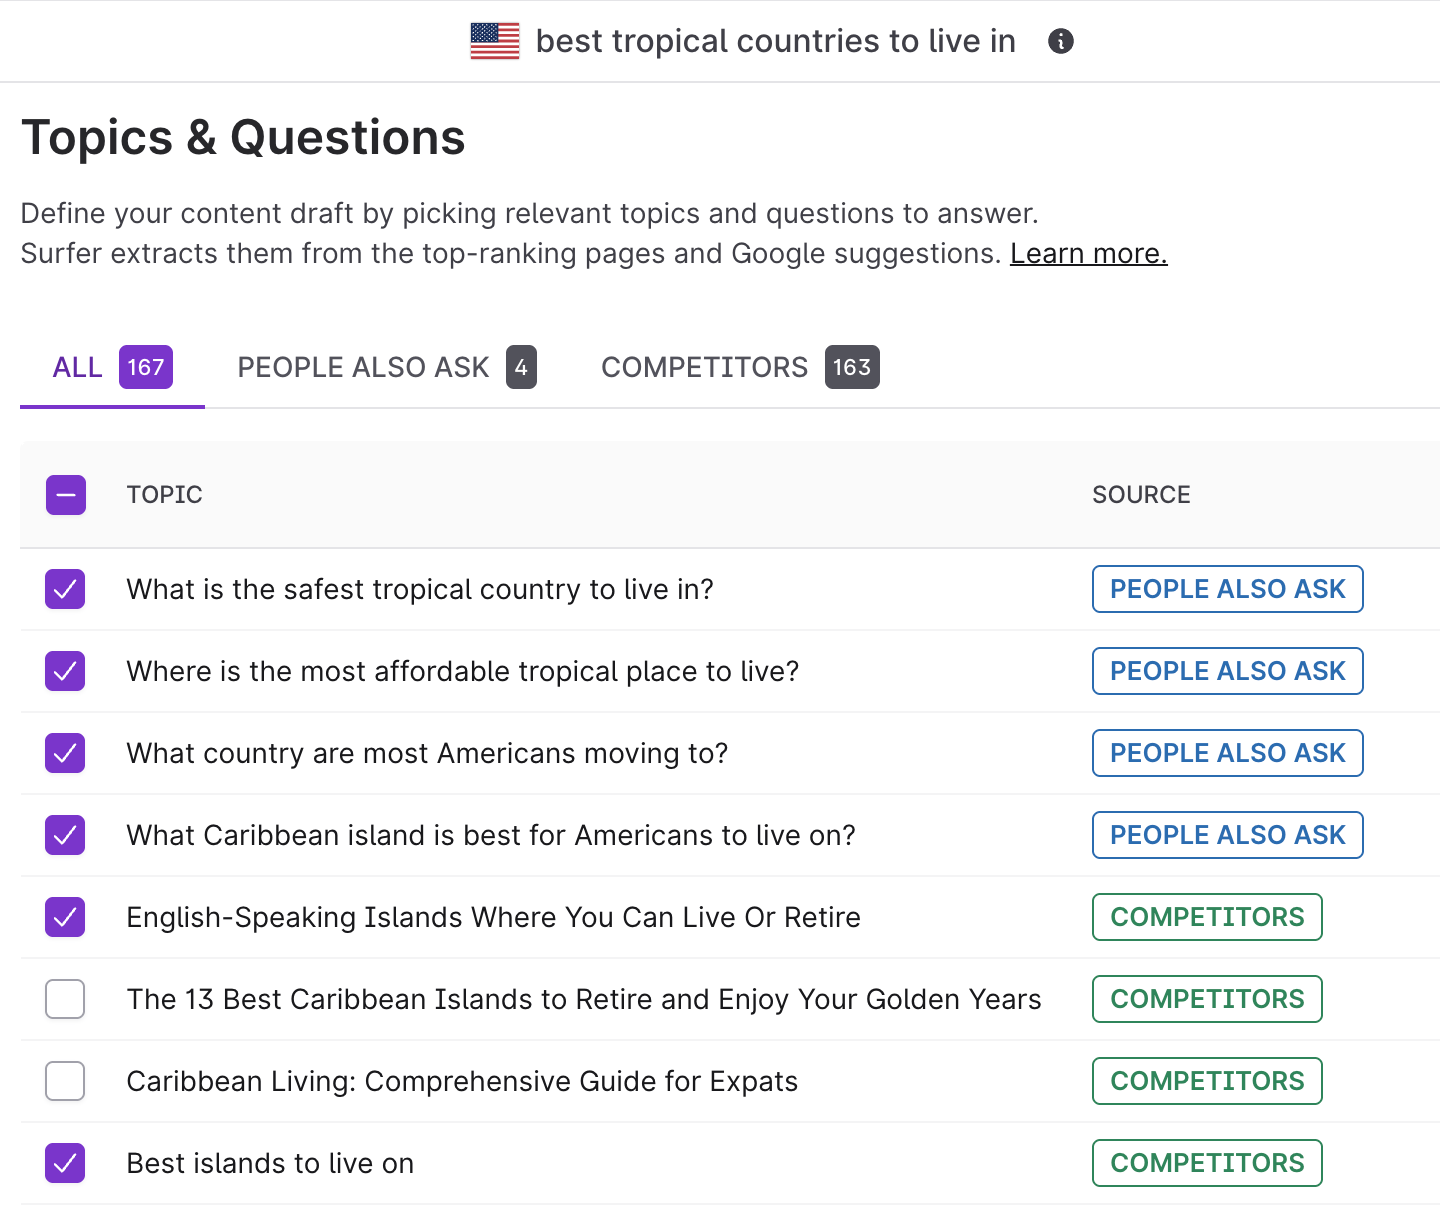Uncheck 'Best islands to live on' topic

pos(65,1163)
